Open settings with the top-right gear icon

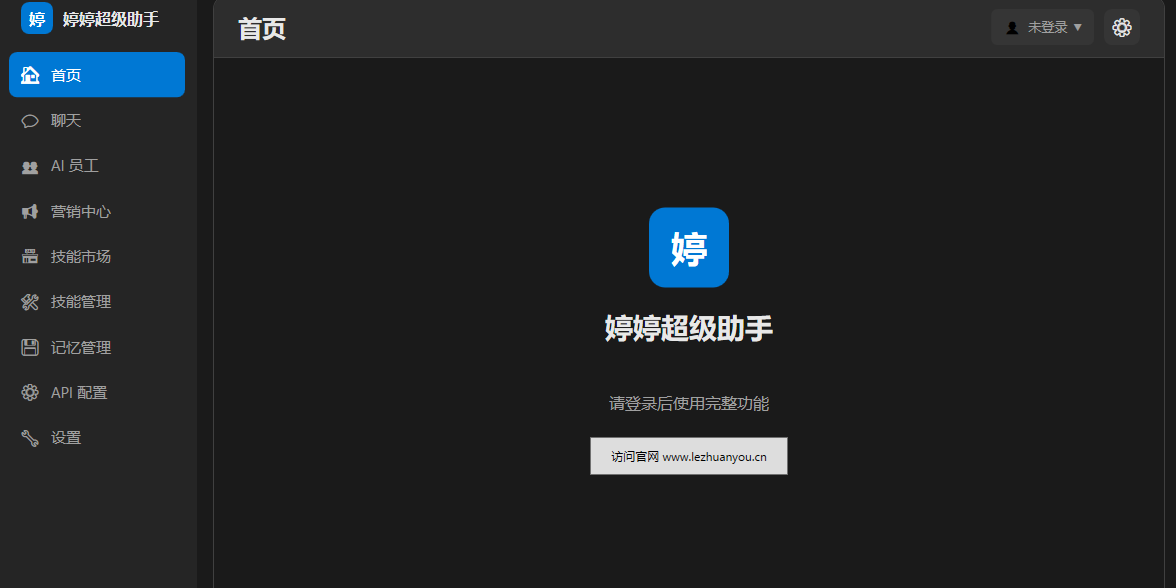pos(1121,28)
